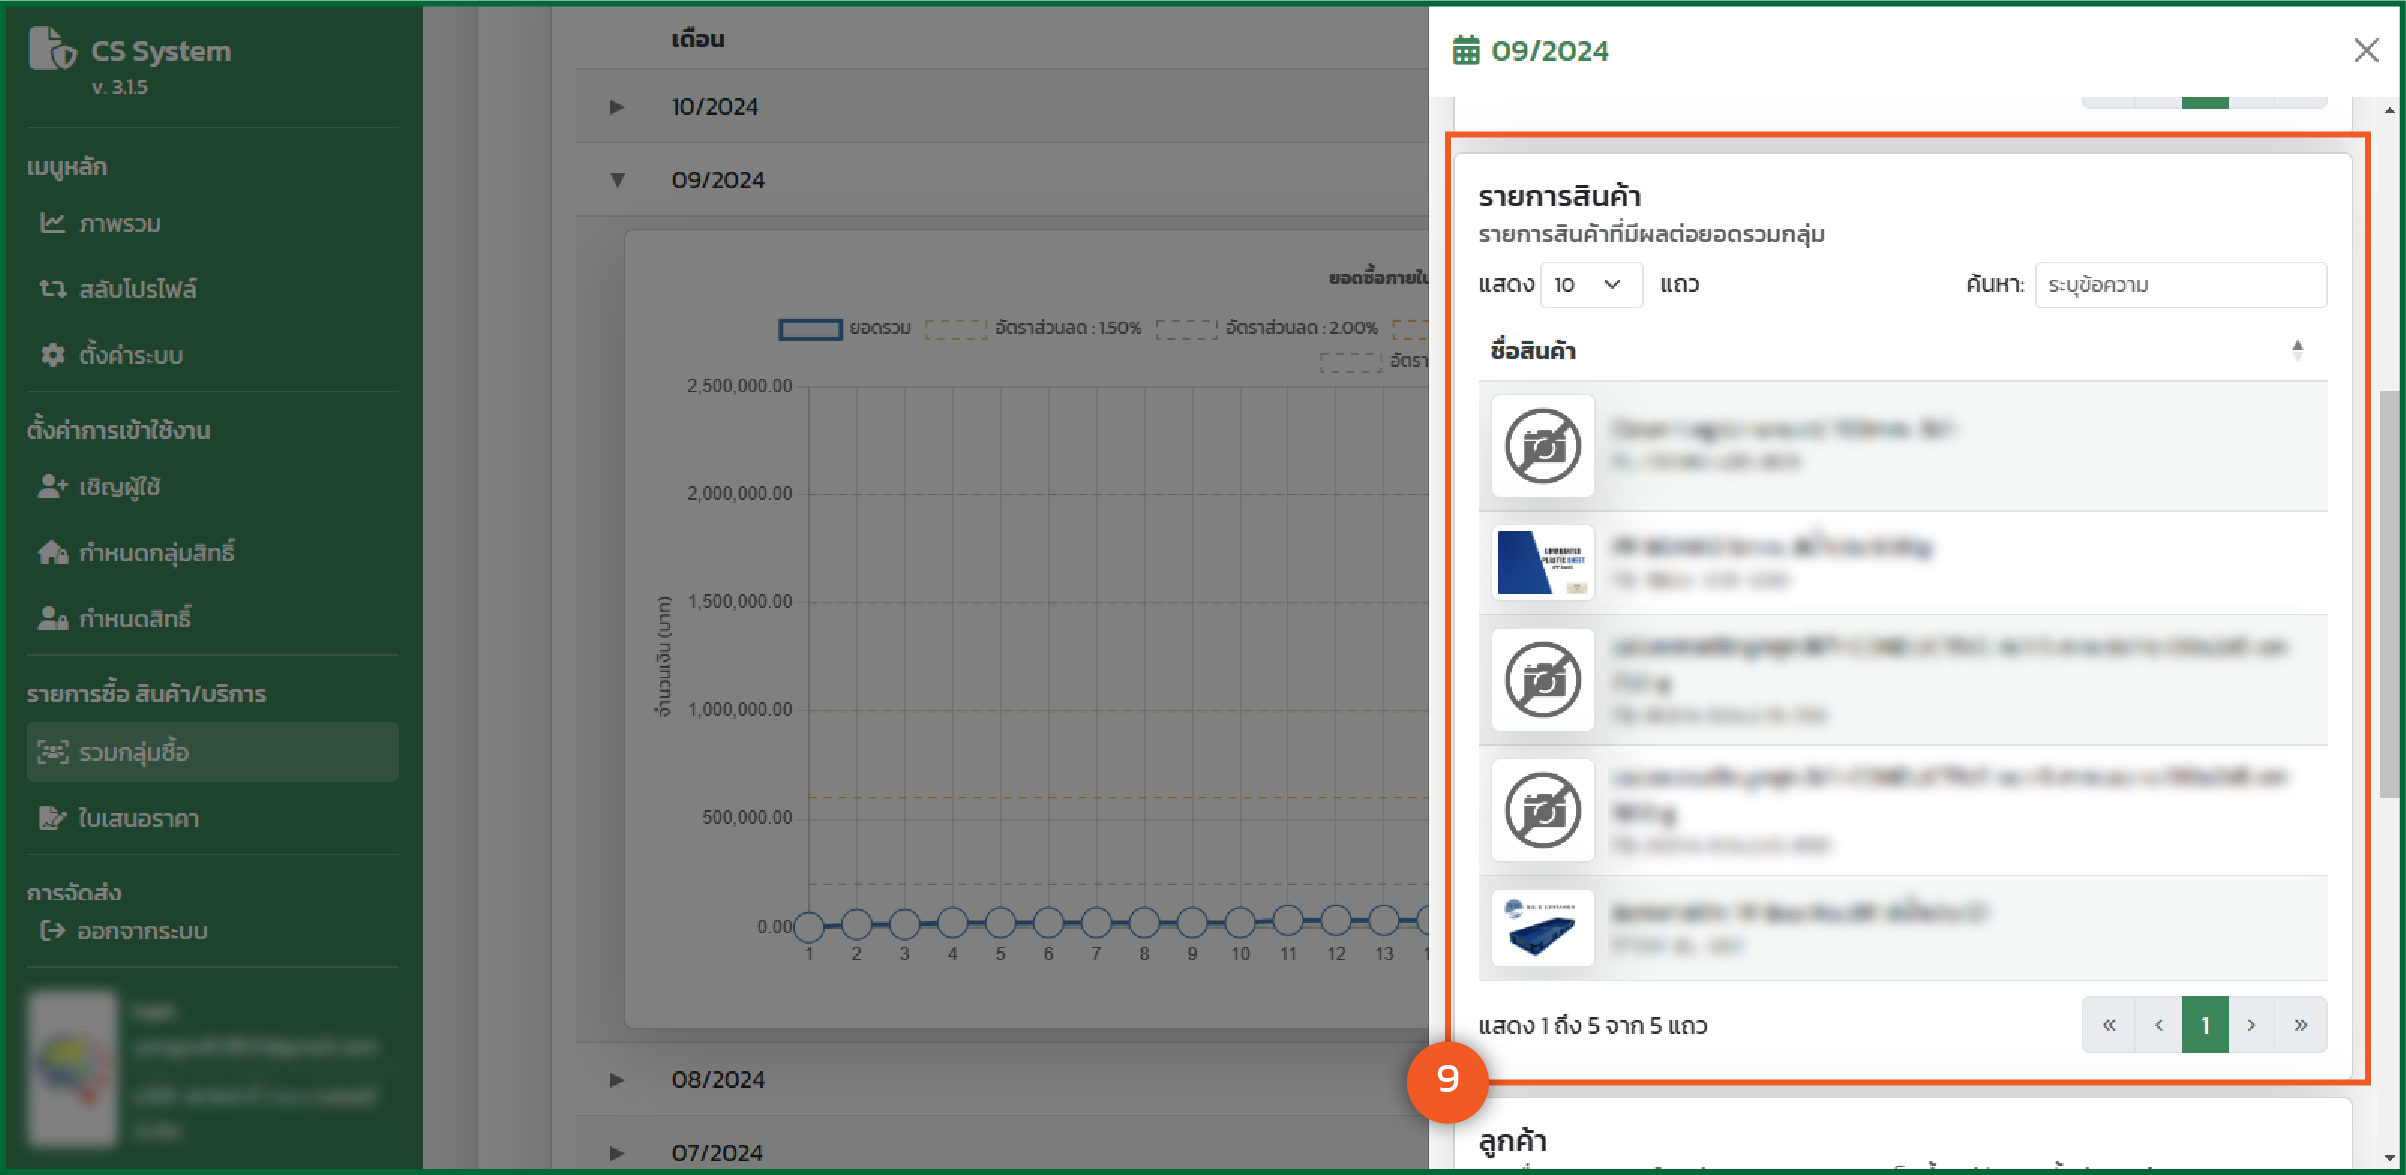
Task: Select กำหนดกลุ่มสิทธิ์ menu item
Action: pyautogui.click(x=156, y=553)
